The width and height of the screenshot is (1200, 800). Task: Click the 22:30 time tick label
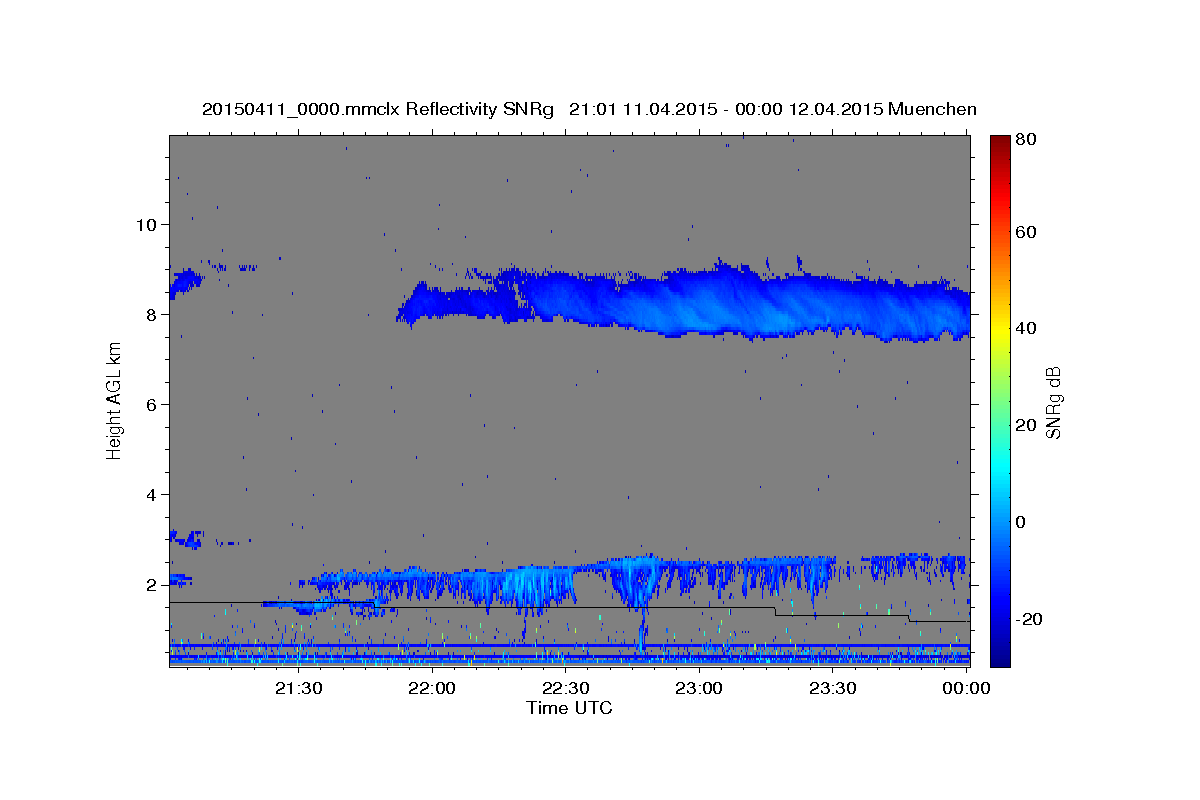click(x=565, y=688)
